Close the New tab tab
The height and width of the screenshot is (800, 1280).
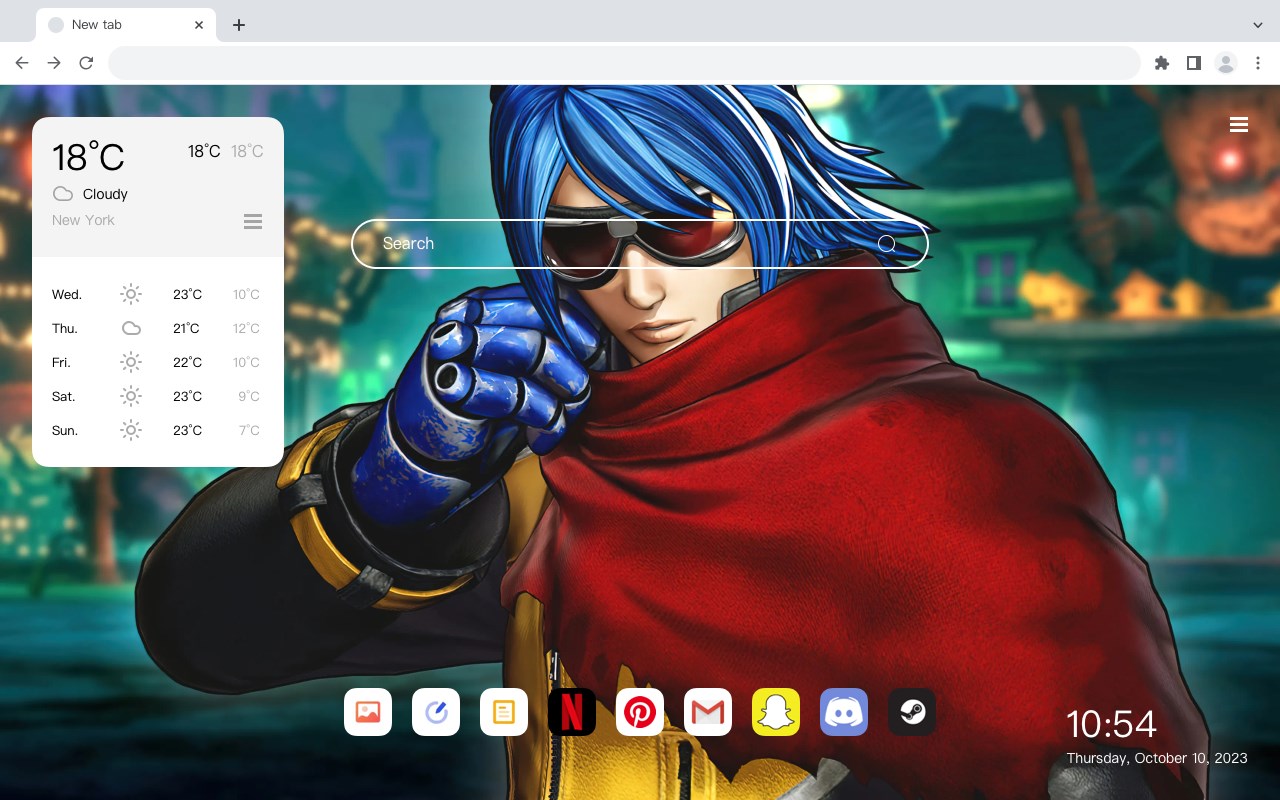click(199, 24)
